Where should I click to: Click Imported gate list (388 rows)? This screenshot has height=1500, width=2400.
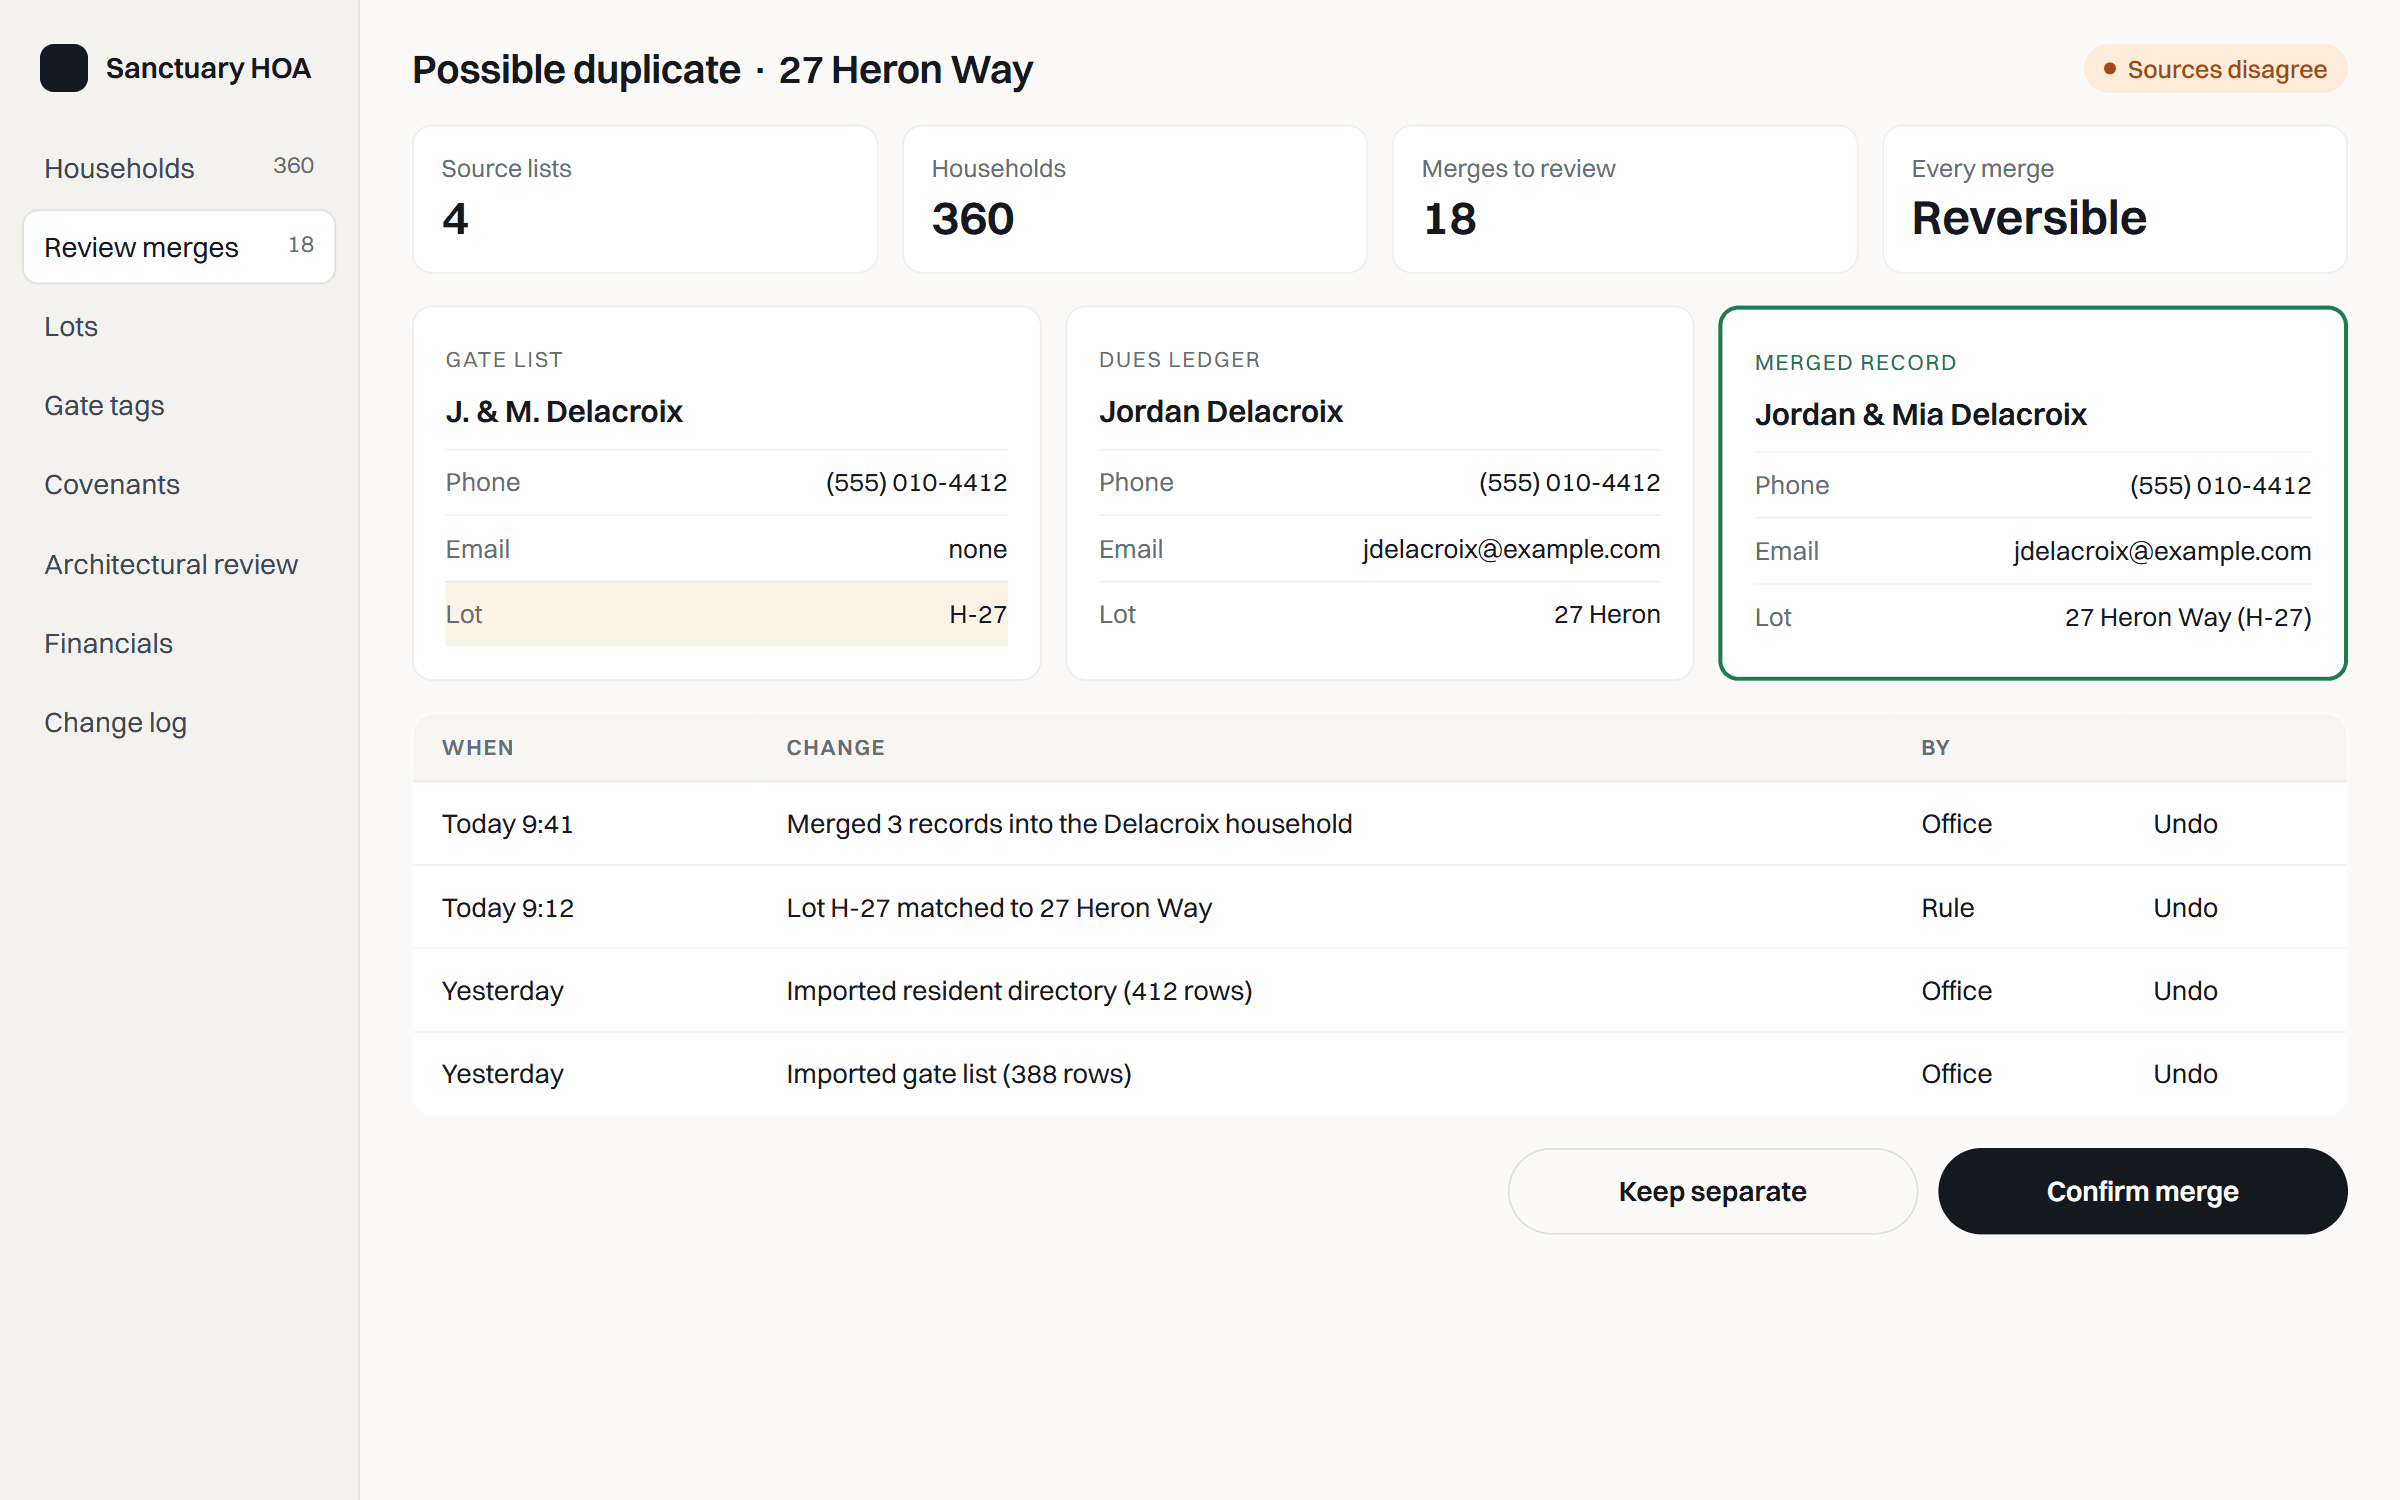pos(958,1074)
